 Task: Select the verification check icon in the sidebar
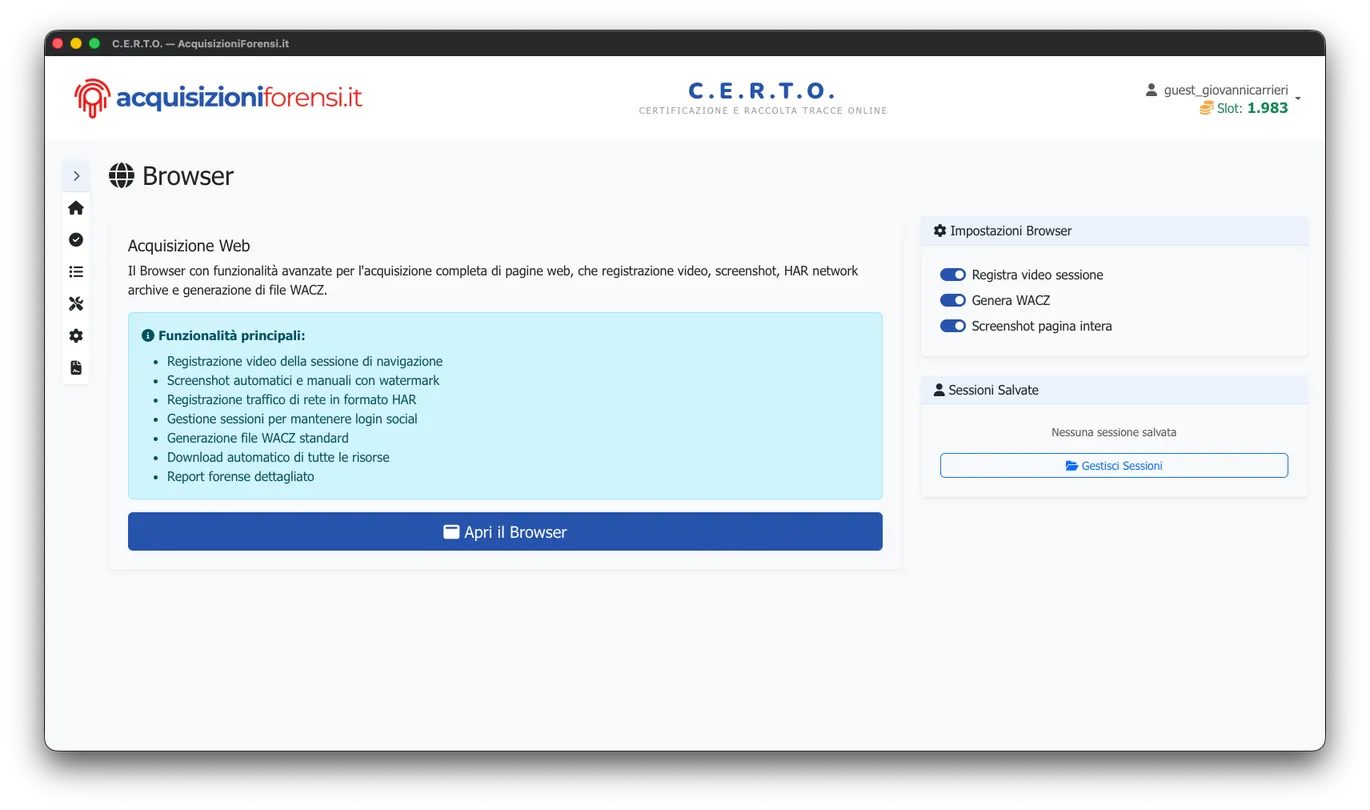(x=75, y=239)
